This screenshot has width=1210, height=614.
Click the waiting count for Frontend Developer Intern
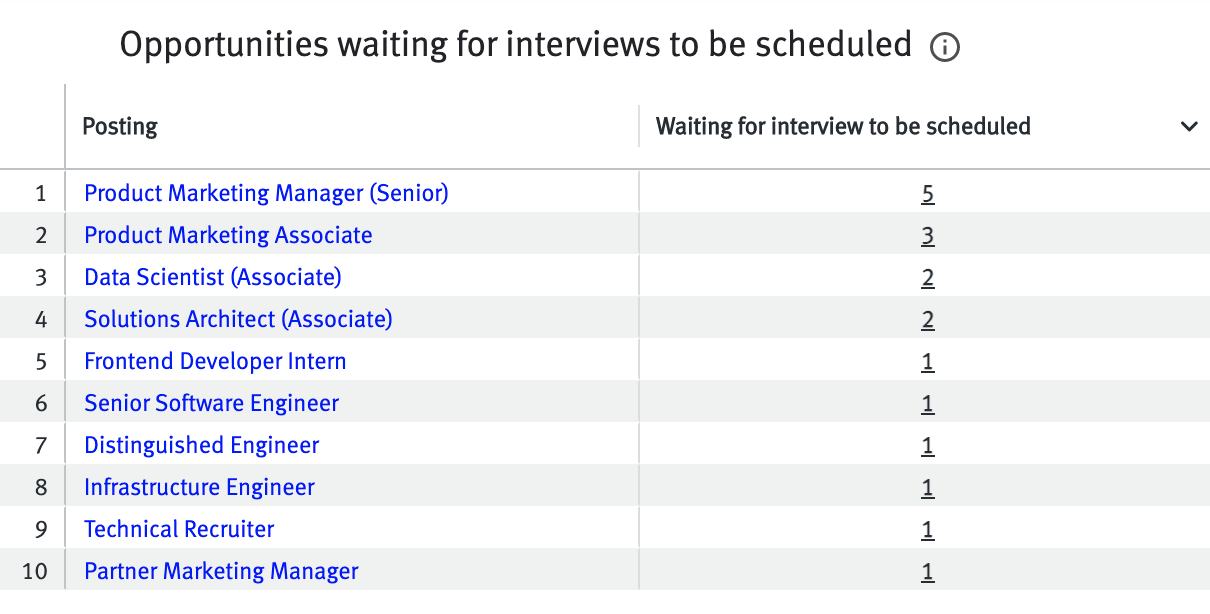click(x=927, y=360)
